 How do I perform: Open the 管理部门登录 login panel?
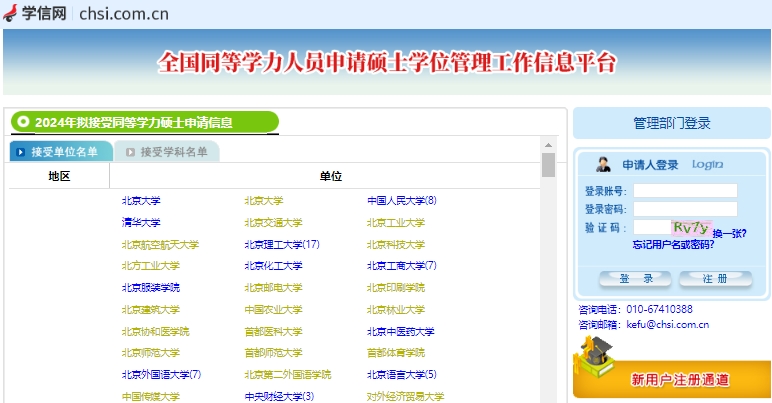coord(672,123)
